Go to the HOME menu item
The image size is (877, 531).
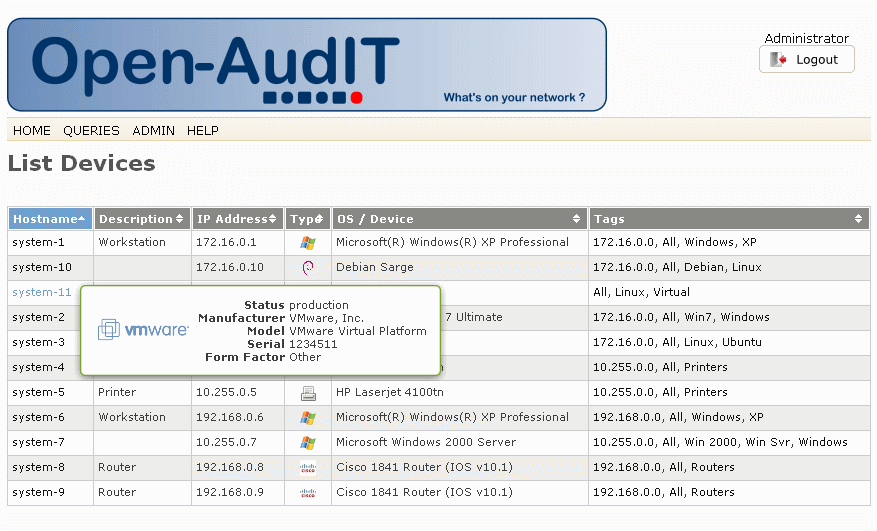32,131
